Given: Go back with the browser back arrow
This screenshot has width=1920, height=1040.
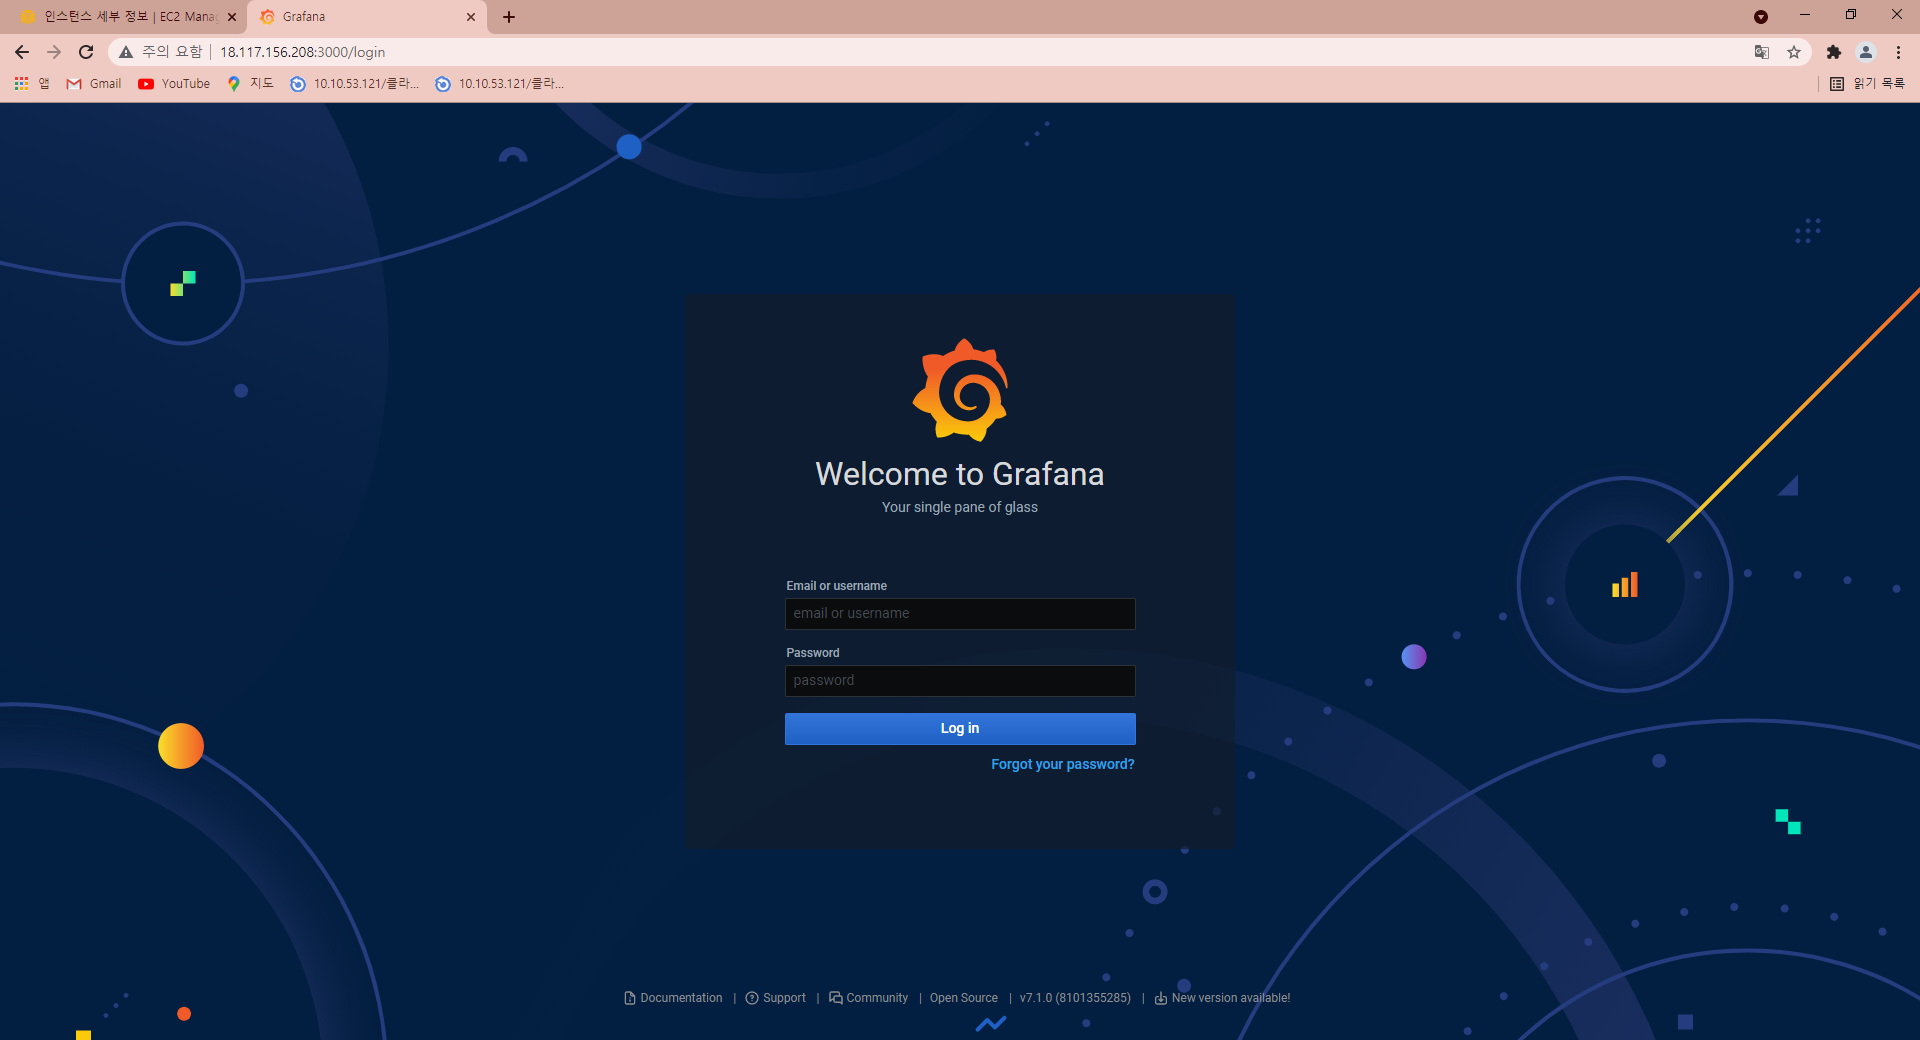Looking at the screenshot, I should (x=22, y=52).
